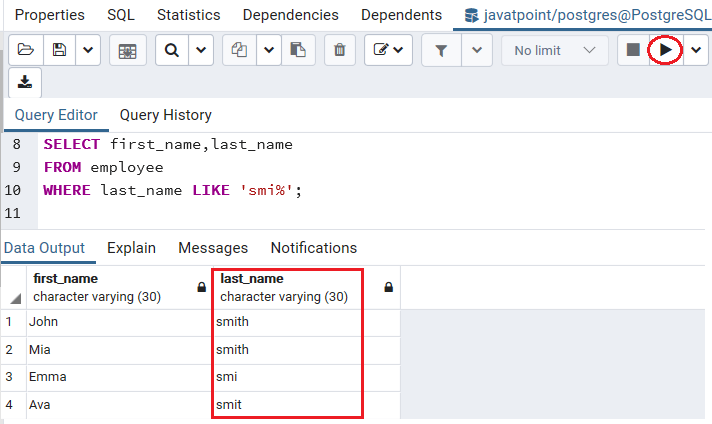This screenshot has height=424, width=712.
Task: Click the 'Ava' cell
Action: pyautogui.click(x=119, y=405)
